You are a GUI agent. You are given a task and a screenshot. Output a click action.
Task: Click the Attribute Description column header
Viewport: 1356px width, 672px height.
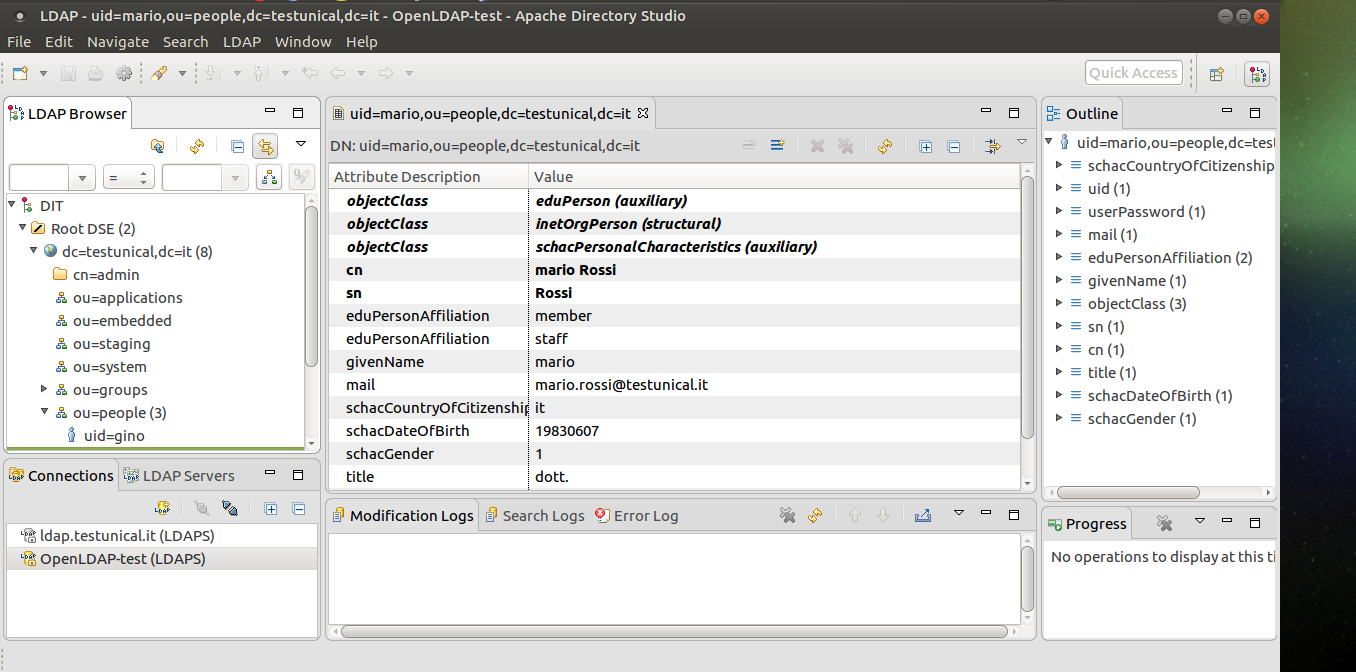[428, 176]
